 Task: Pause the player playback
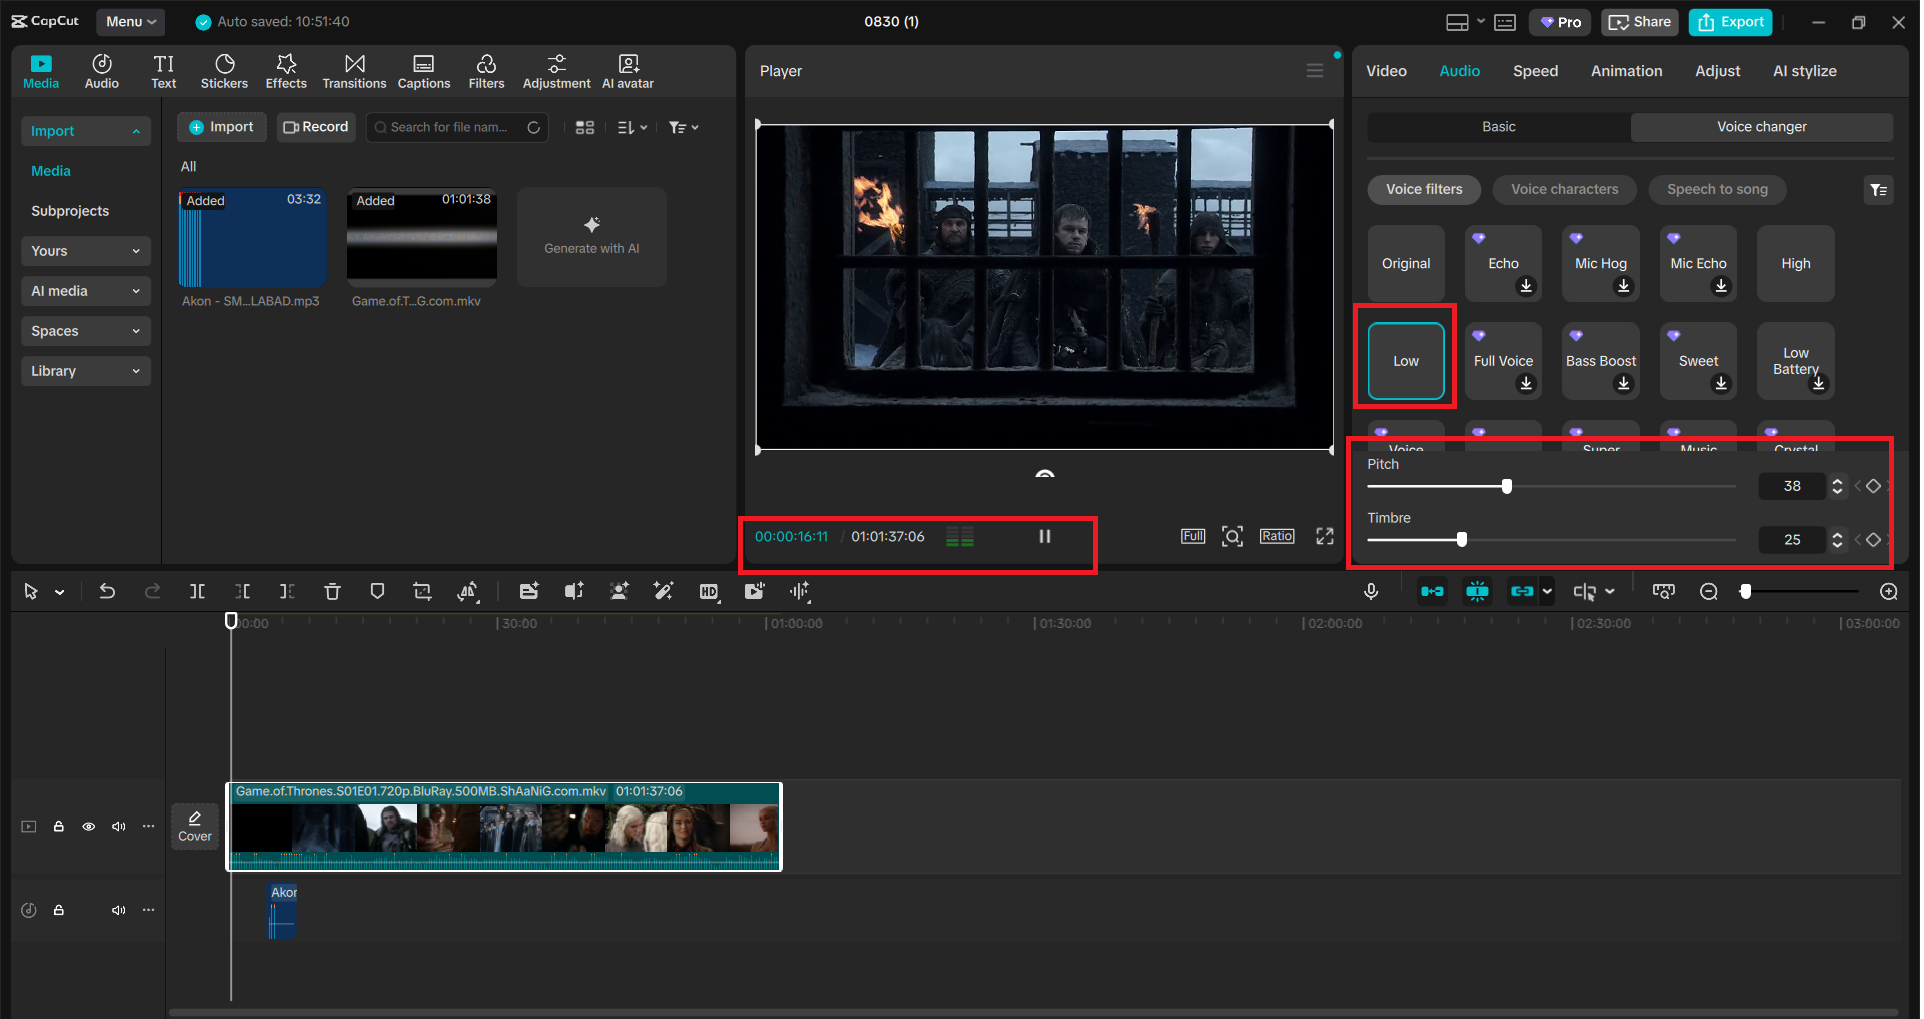pyautogui.click(x=1044, y=537)
